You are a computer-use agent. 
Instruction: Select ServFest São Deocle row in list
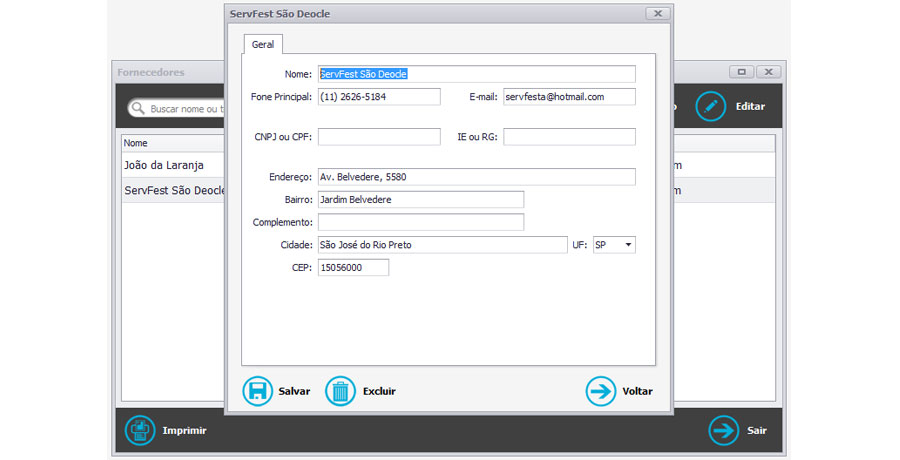tap(173, 191)
